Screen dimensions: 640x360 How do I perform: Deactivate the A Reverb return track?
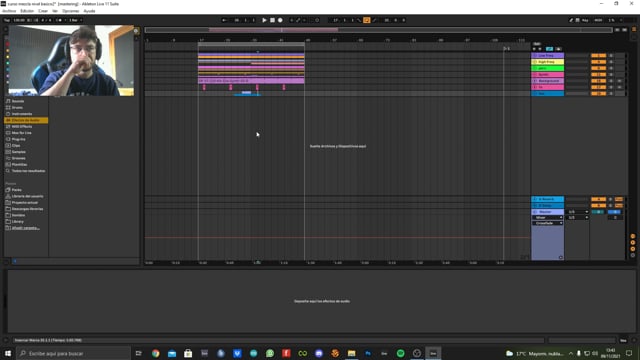coord(598,199)
